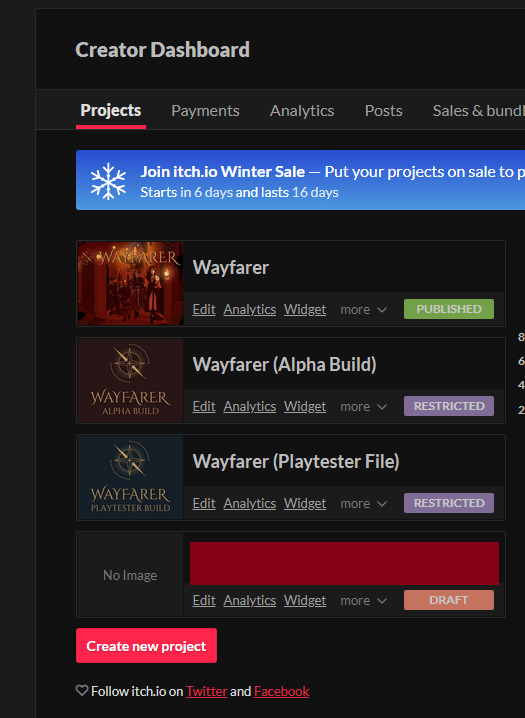525x718 pixels.
Task: Open the Twitter link
Action: point(206,691)
